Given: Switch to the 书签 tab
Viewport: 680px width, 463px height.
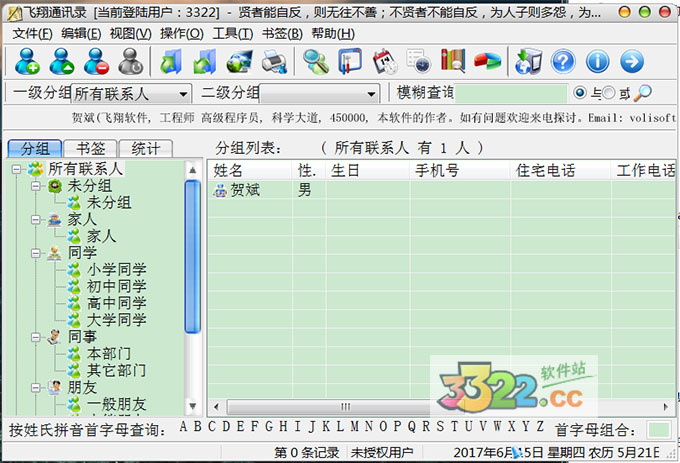Looking at the screenshot, I should coord(91,149).
